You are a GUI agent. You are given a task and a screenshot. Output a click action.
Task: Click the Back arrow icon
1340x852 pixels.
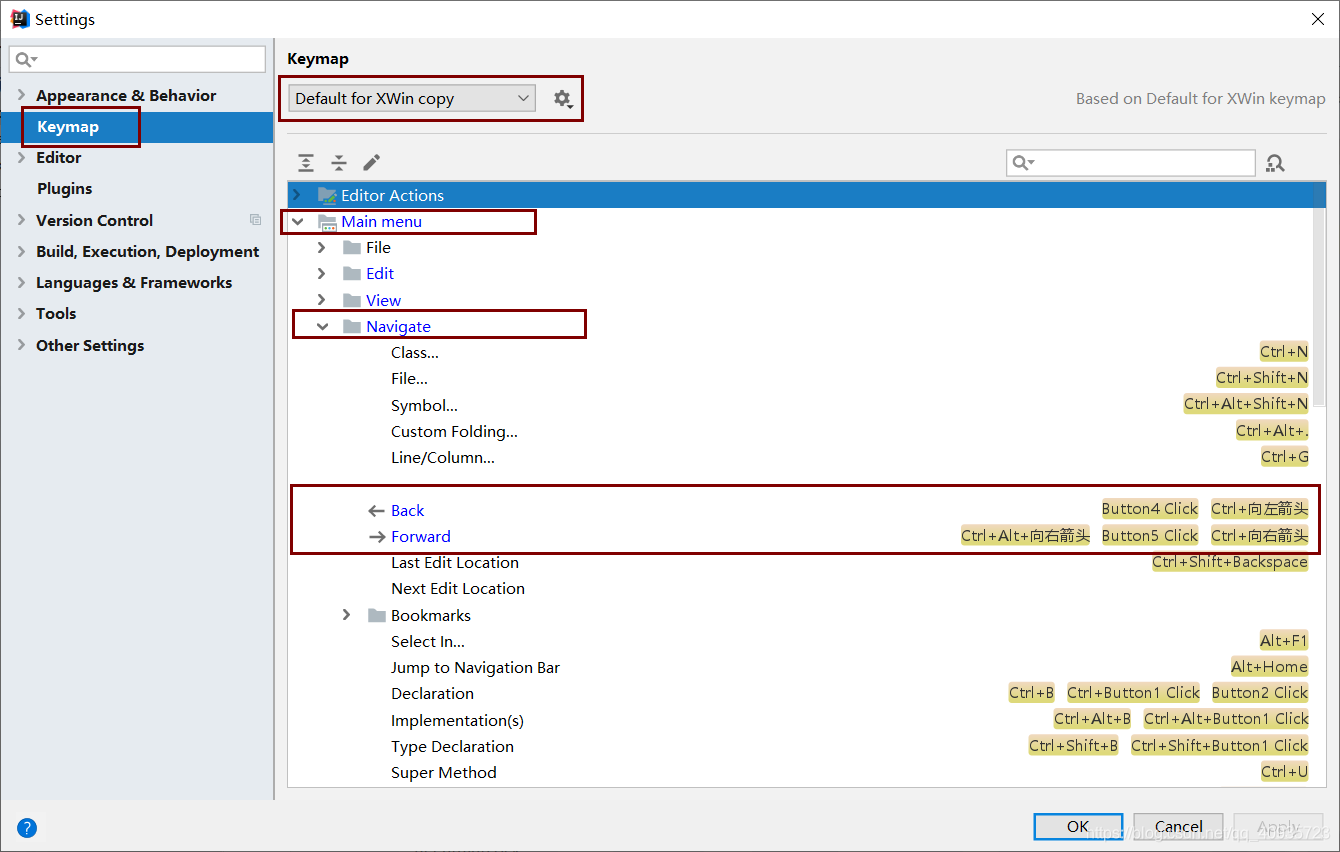pos(376,511)
